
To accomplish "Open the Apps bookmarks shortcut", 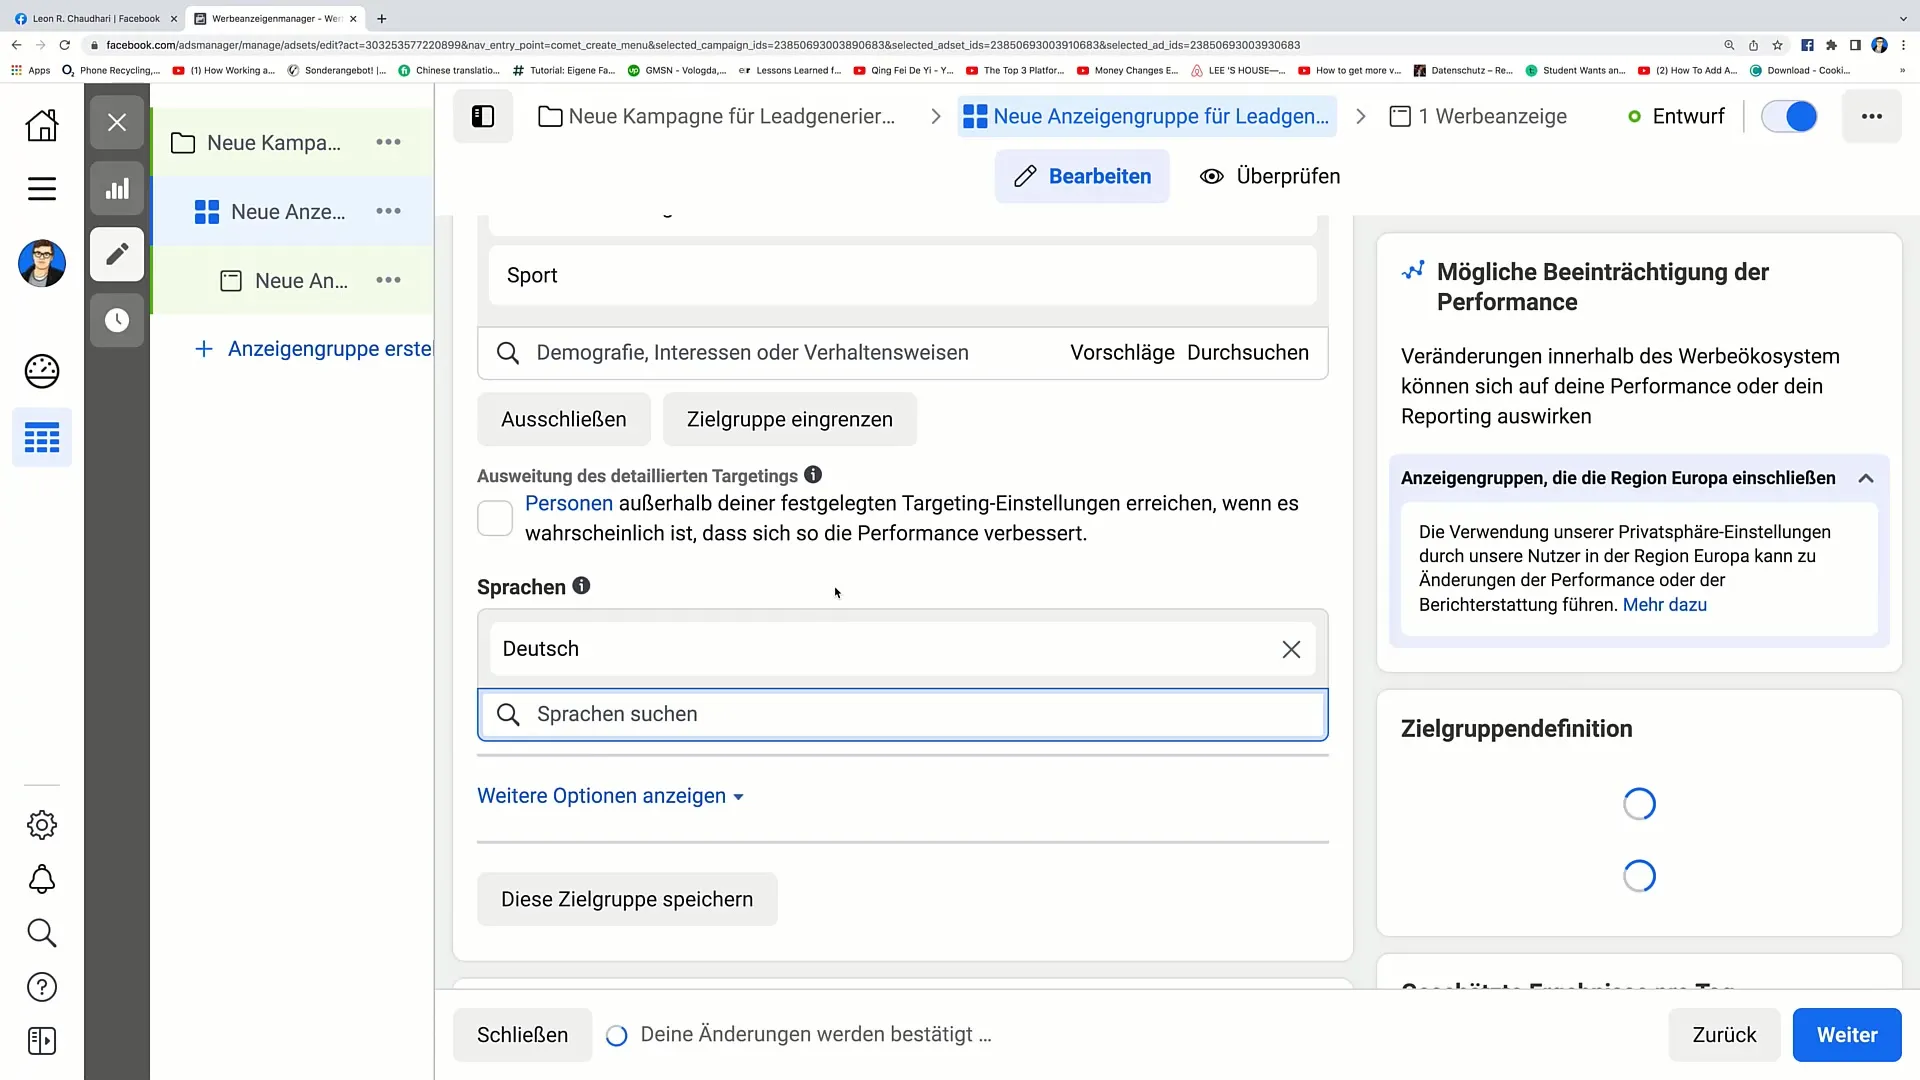I will point(30,70).
